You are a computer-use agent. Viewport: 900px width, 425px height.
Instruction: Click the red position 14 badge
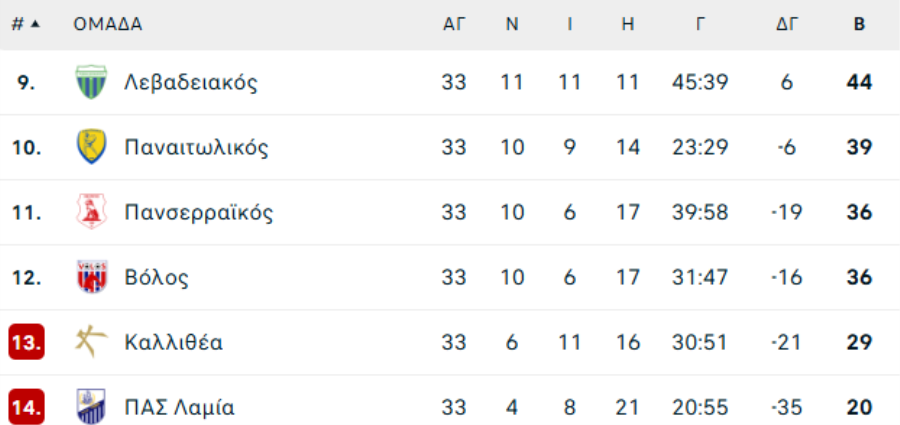(26, 407)
